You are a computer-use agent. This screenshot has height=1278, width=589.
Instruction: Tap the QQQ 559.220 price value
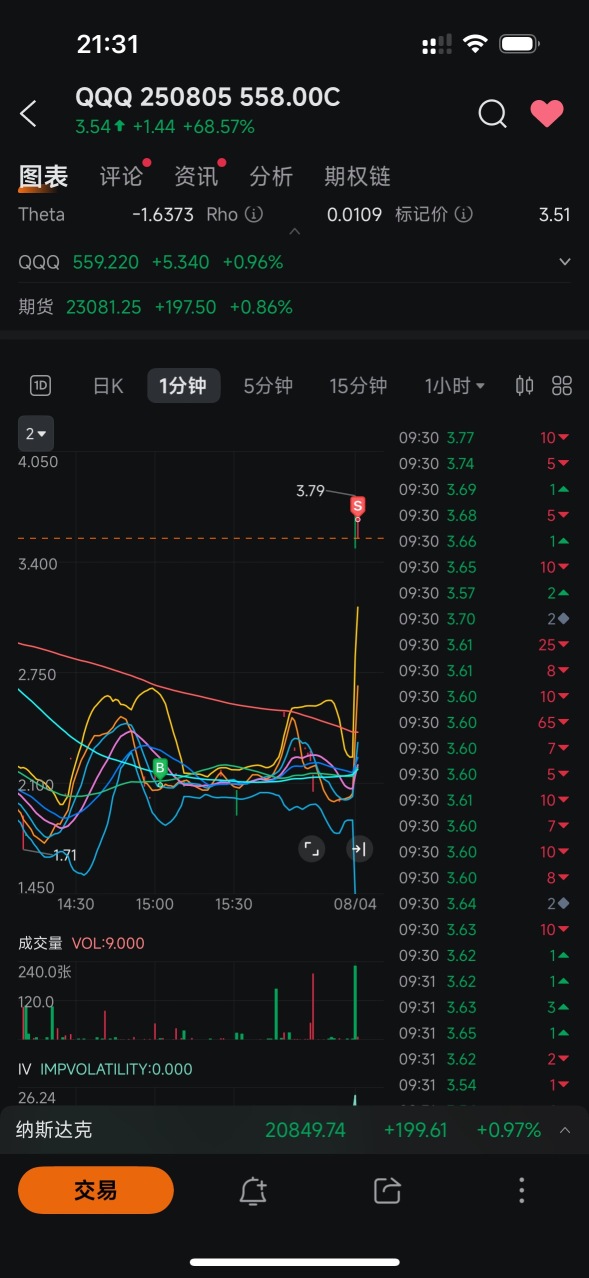click(108, 262)
